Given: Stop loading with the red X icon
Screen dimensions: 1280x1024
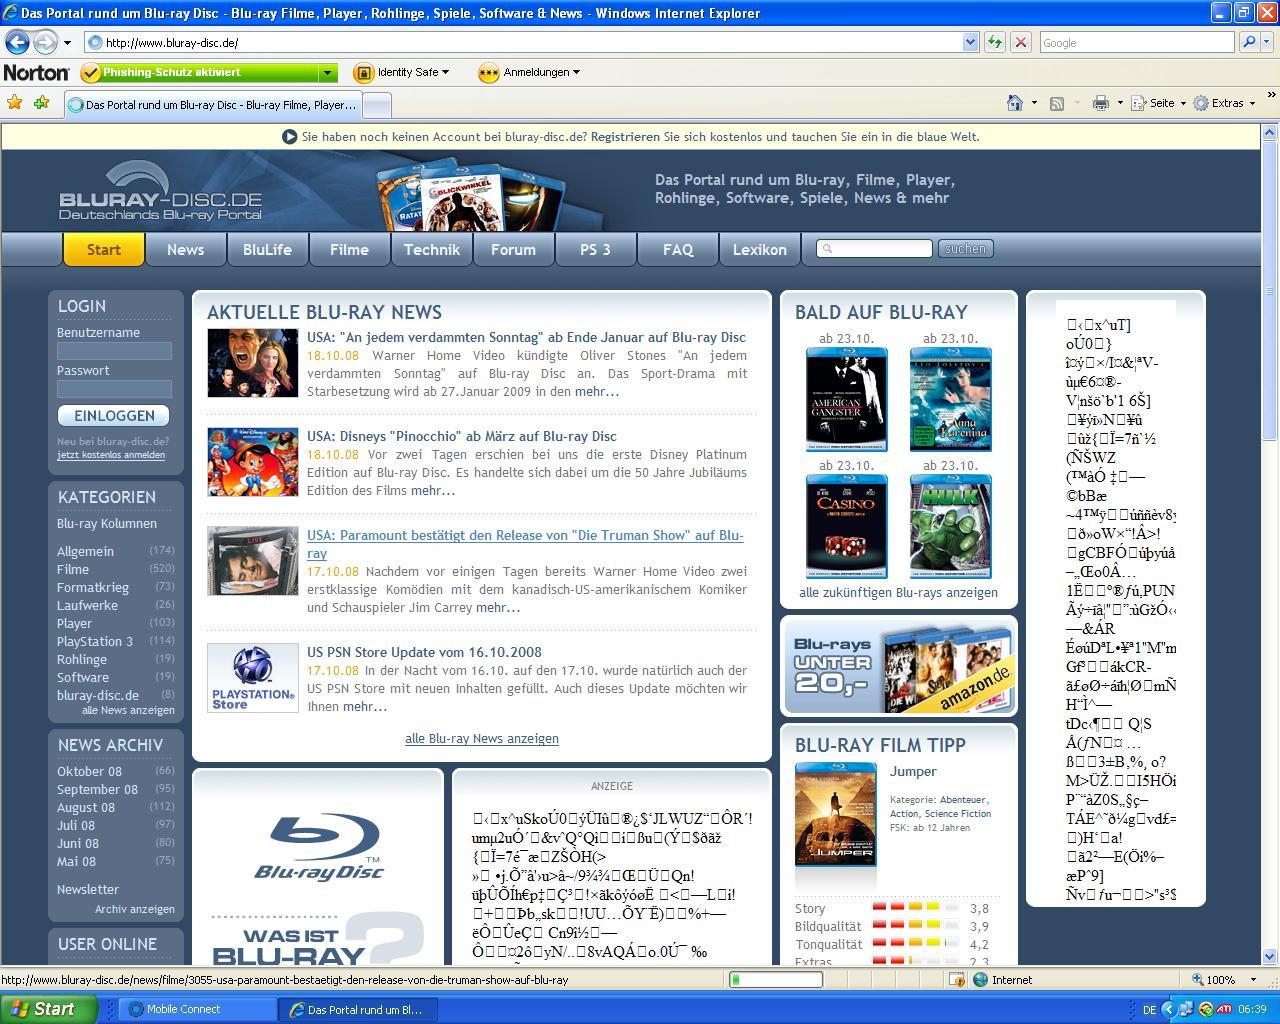Looking at the screenshot, I should 1021,42.
